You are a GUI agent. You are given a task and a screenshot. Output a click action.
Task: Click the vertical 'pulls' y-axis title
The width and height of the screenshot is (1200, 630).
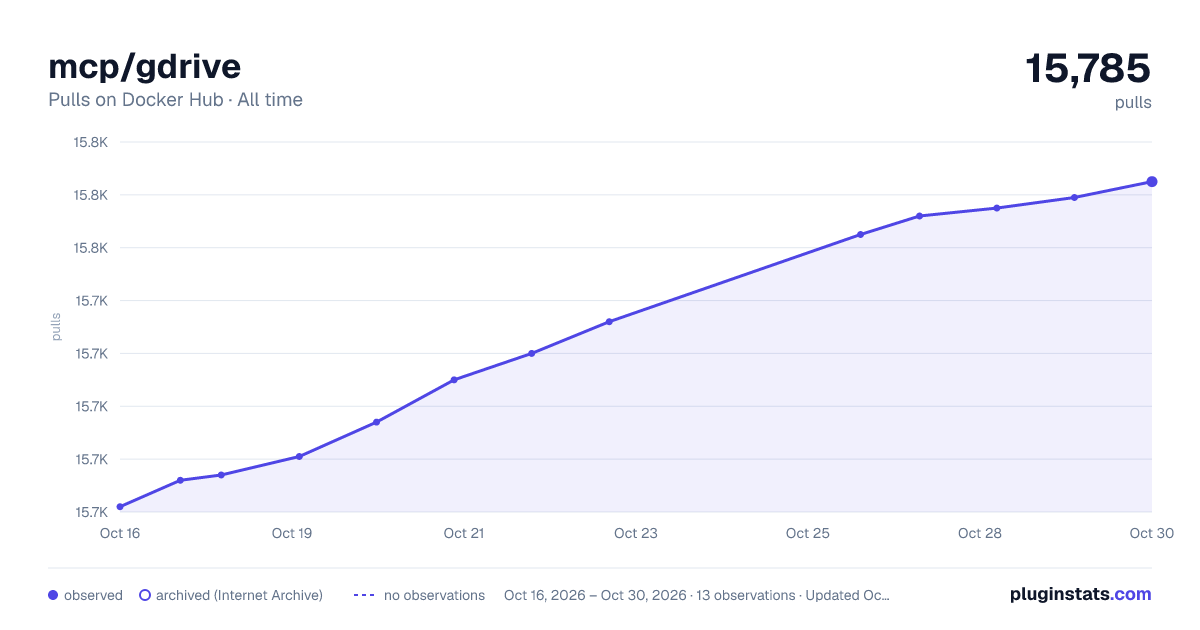coord(57,327)
